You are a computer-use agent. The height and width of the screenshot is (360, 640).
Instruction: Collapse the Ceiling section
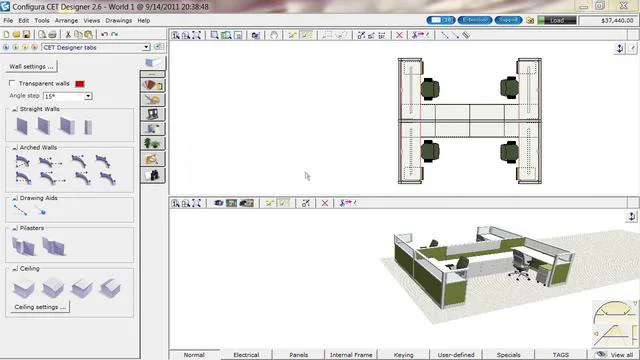click(x=15, y=269)
